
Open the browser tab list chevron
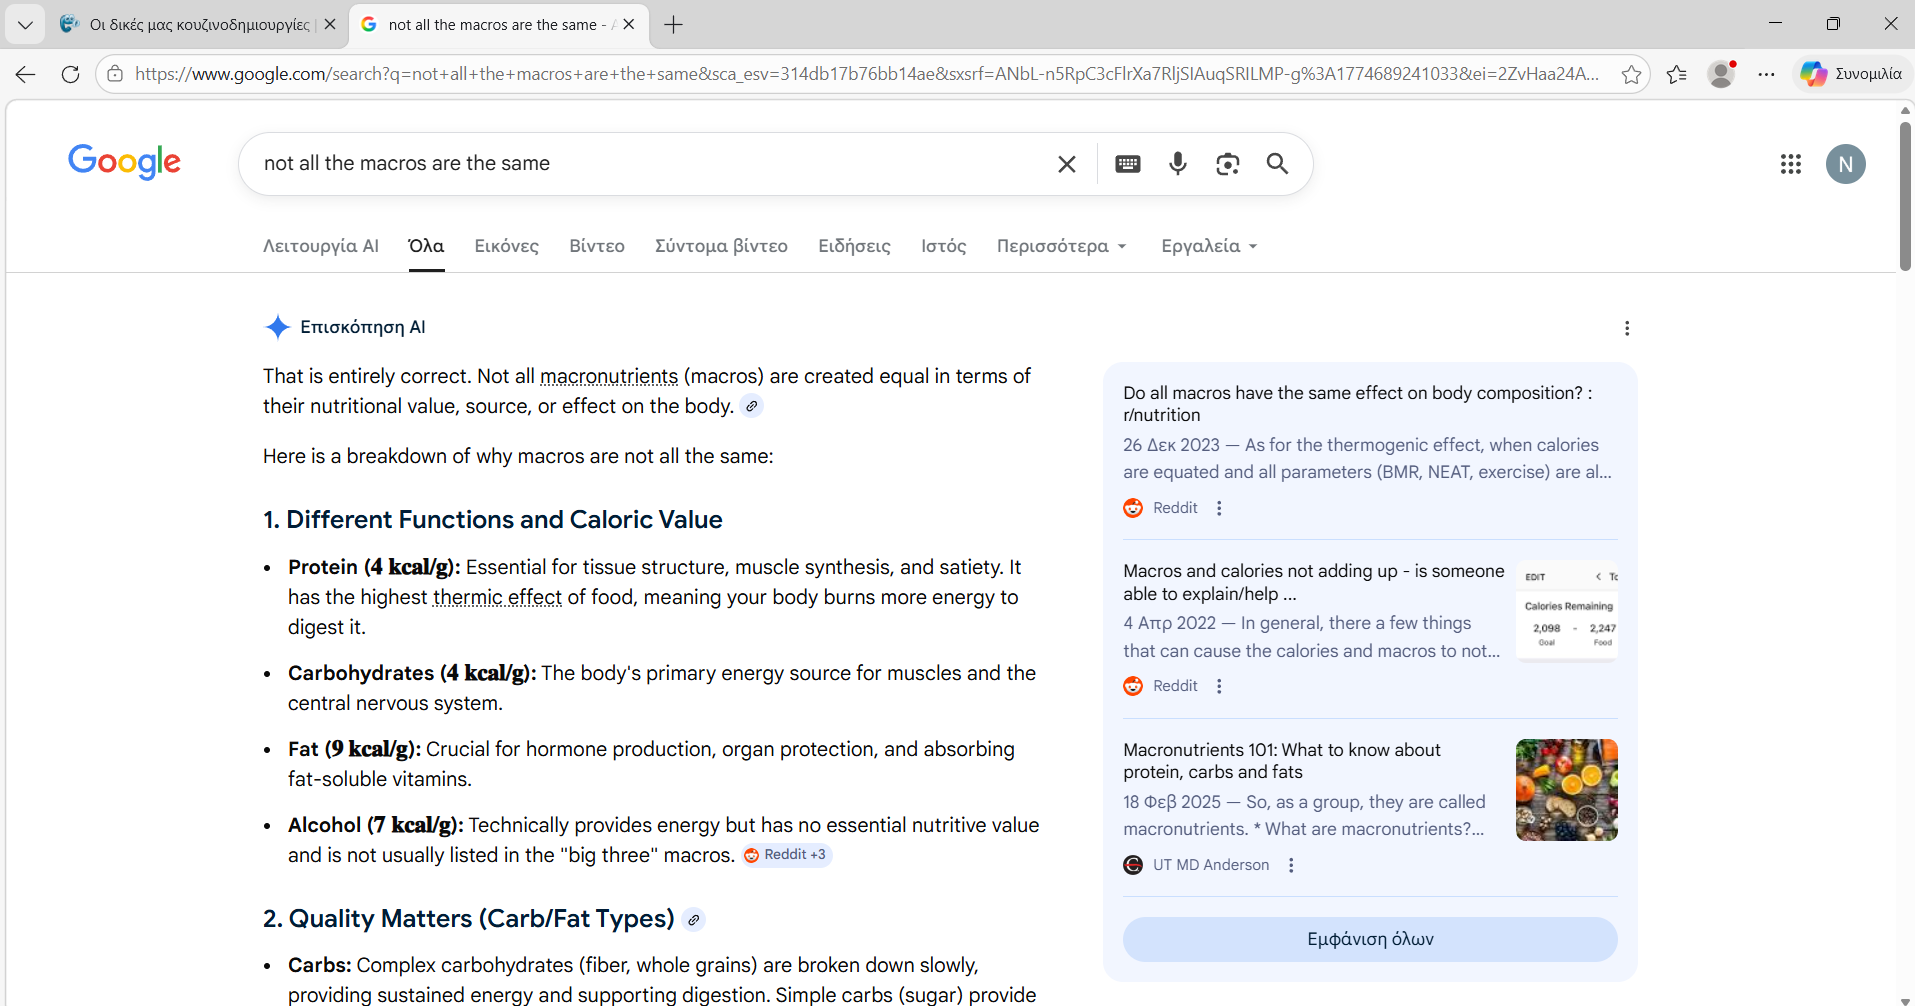point(25,24)
